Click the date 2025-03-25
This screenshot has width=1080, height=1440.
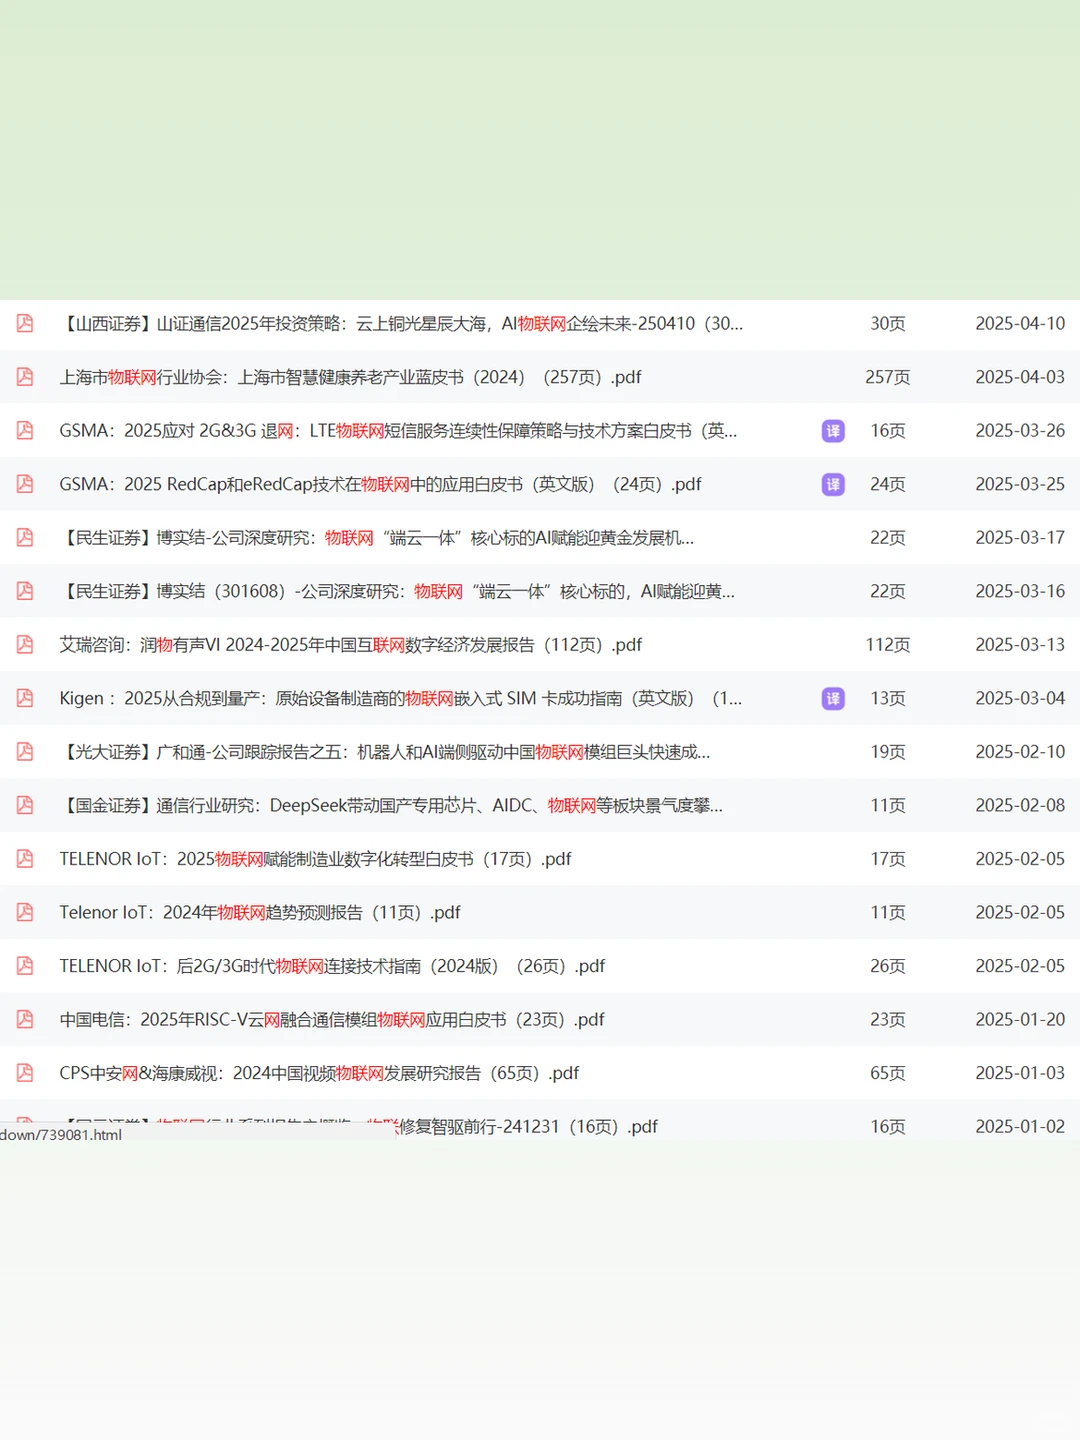(x=1020, y=484)
